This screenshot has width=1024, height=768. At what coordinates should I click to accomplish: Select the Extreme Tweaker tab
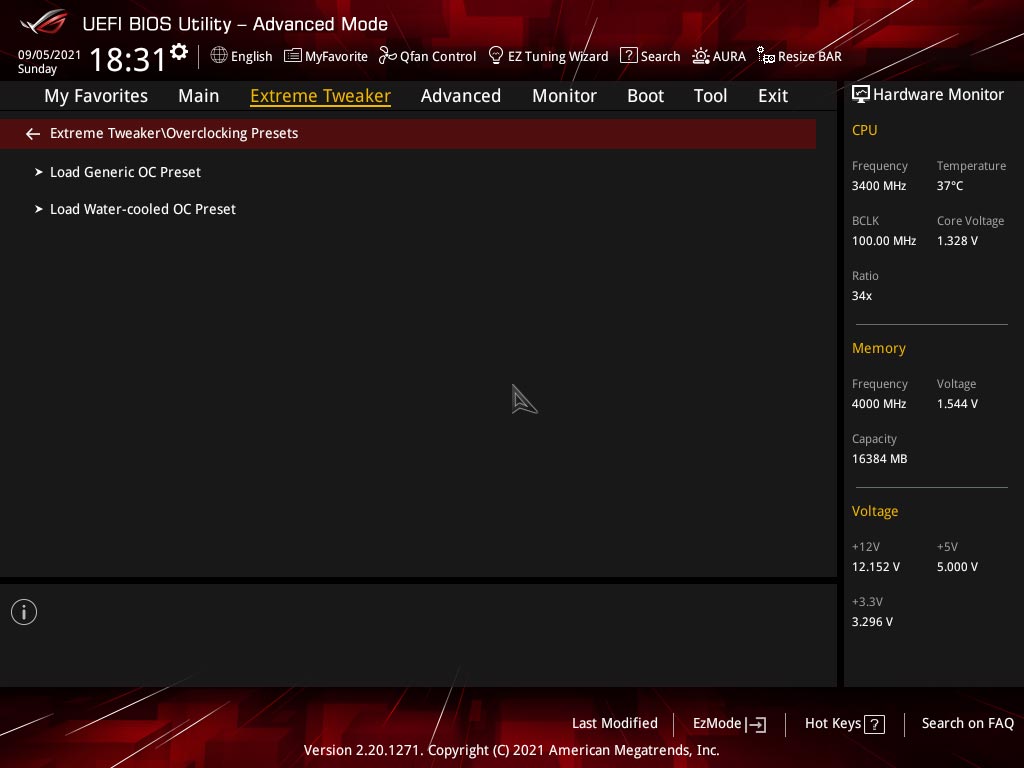tap(321, 96)
